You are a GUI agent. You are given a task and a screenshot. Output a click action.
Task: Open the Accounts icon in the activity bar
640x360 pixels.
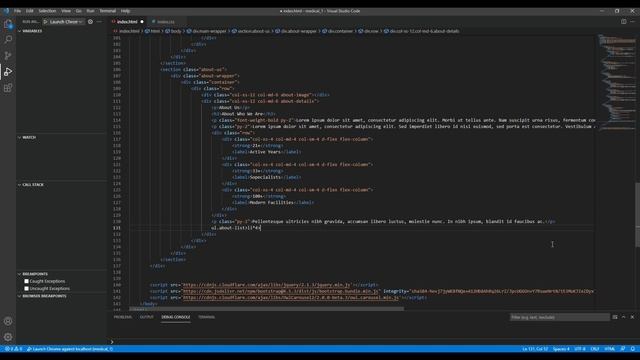(8, 321)
